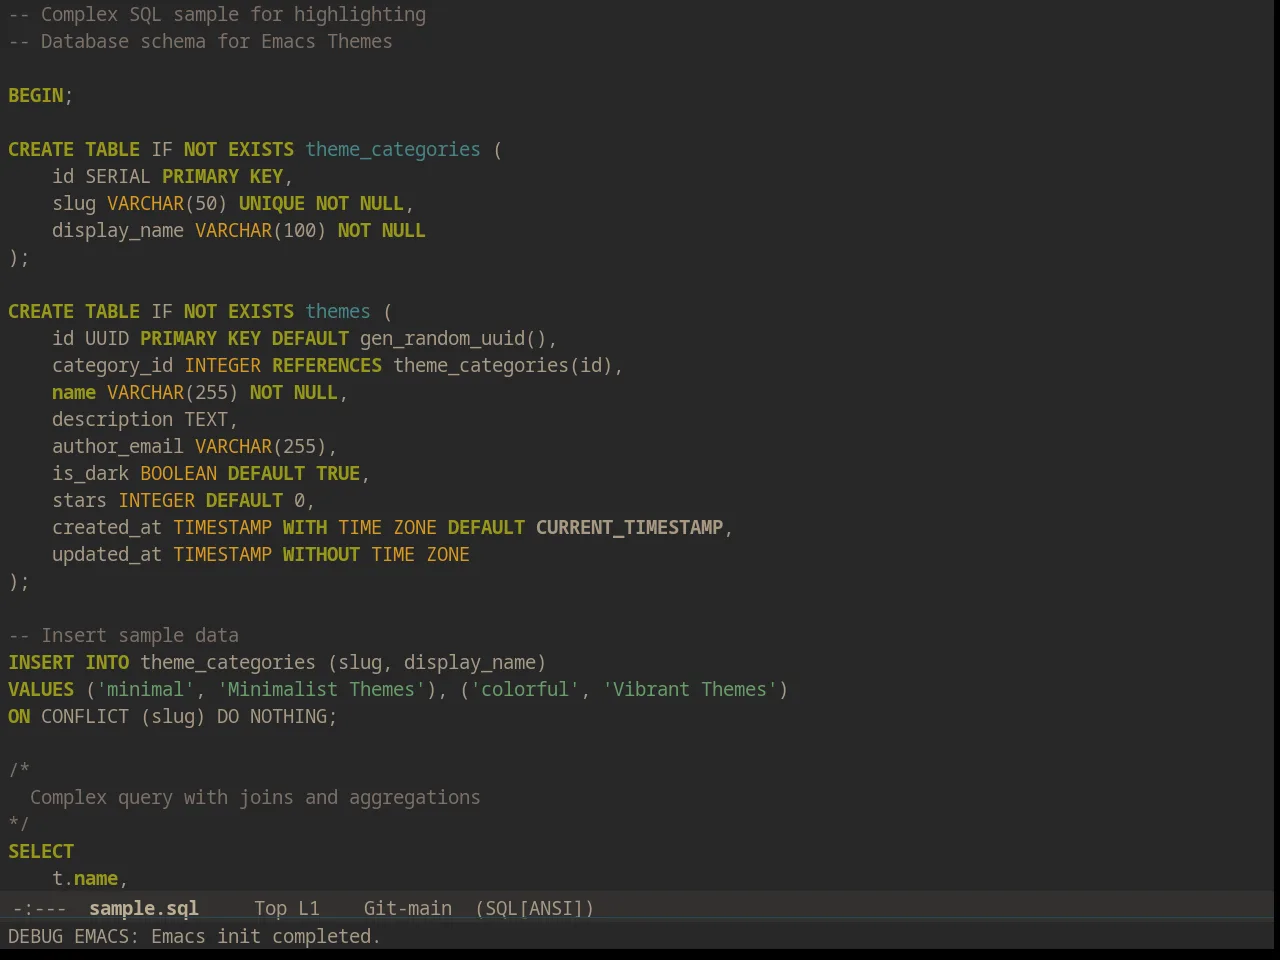Viewport: 1280px width, 960px height.
Task: Click the 'themes' table name in second CREATE TABLE
Action: (x=338, y=311)
